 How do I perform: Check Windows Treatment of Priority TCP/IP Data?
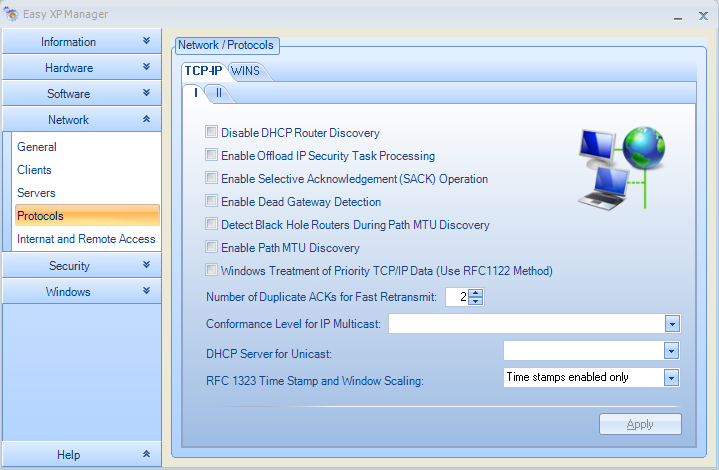point(211,270)
